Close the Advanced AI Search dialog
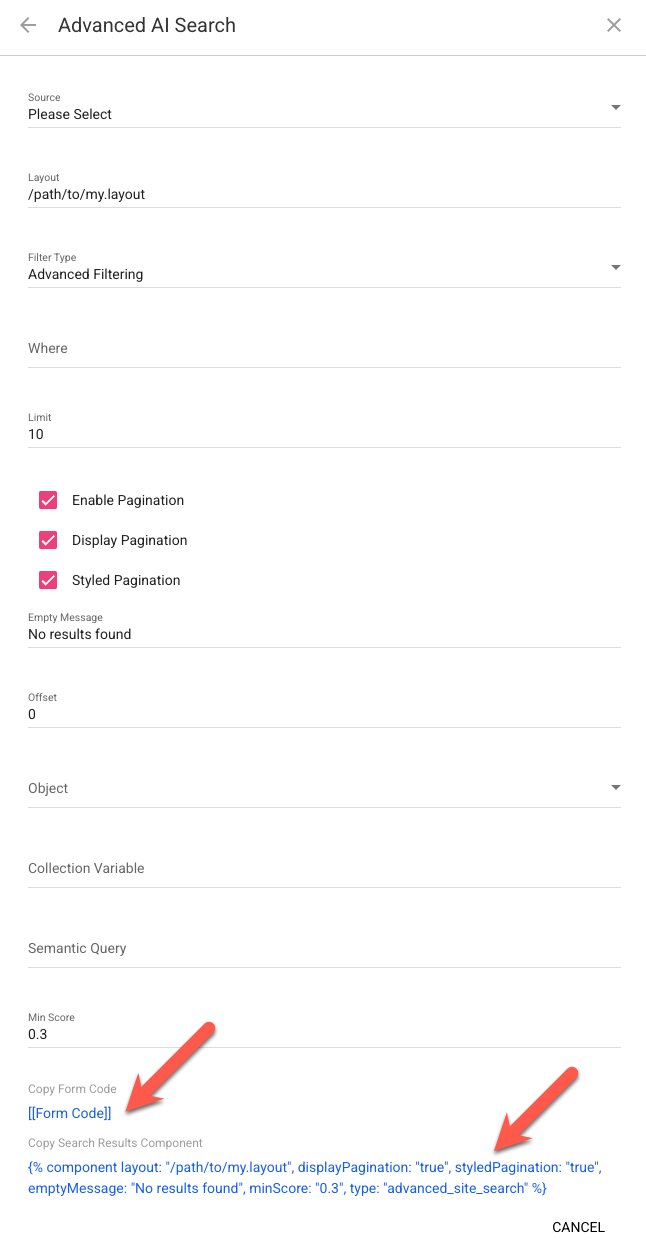 (614, 25)
